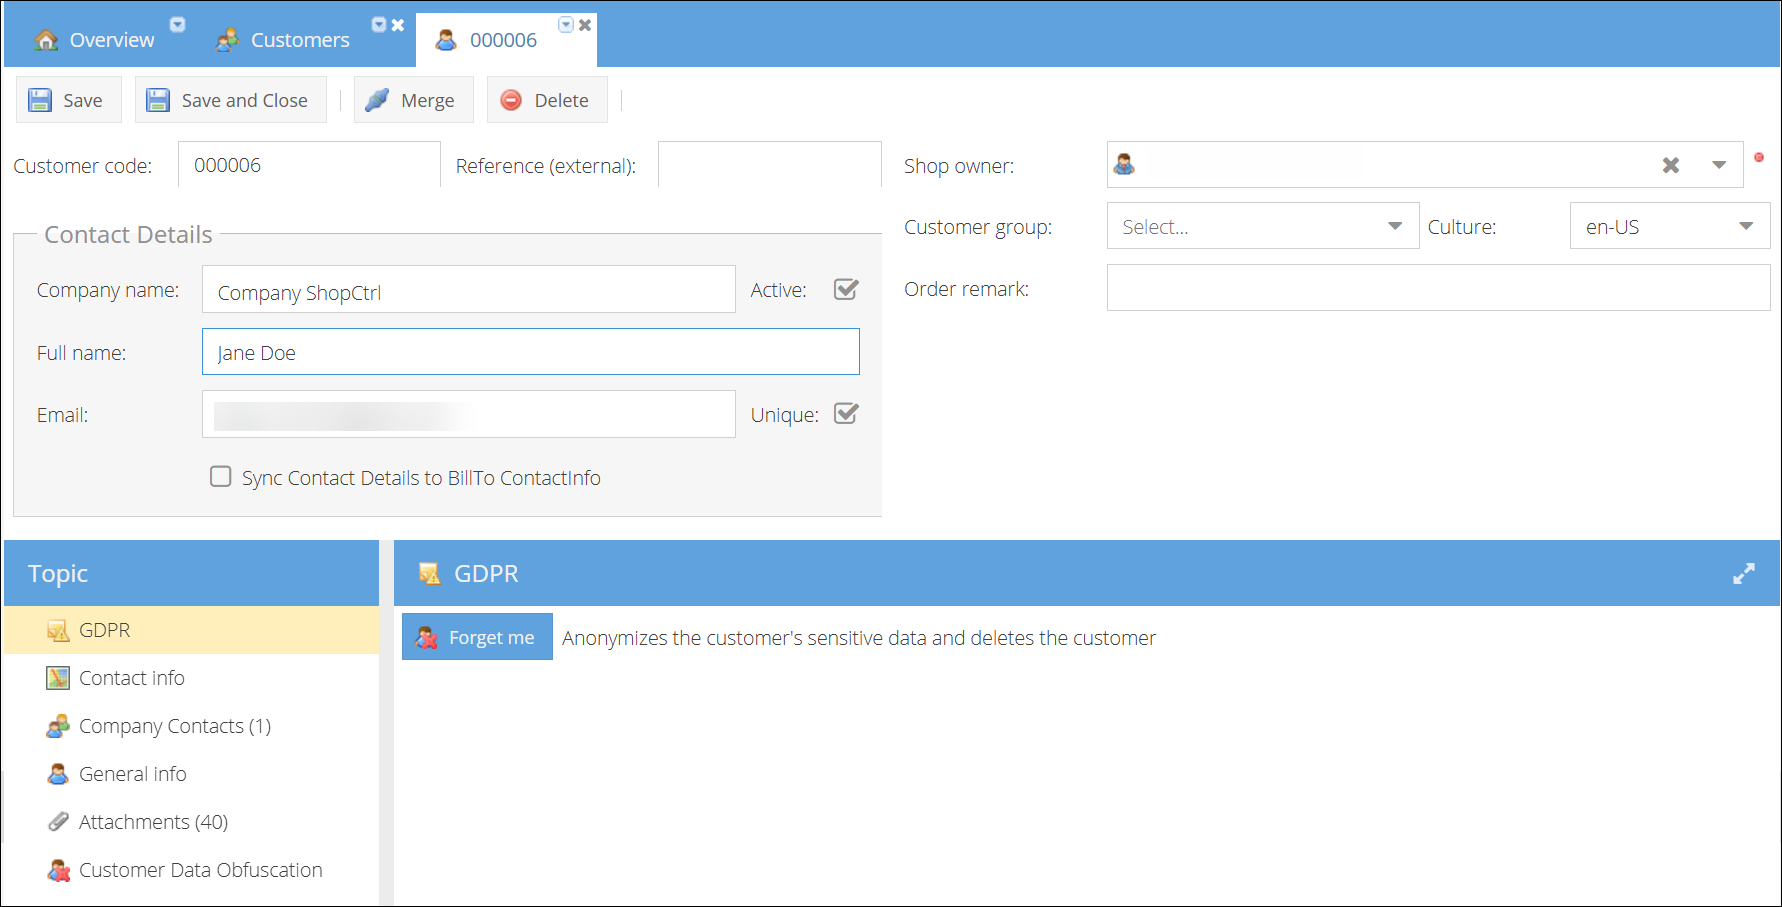Click the Merge toolbar icon

[377, 100]
